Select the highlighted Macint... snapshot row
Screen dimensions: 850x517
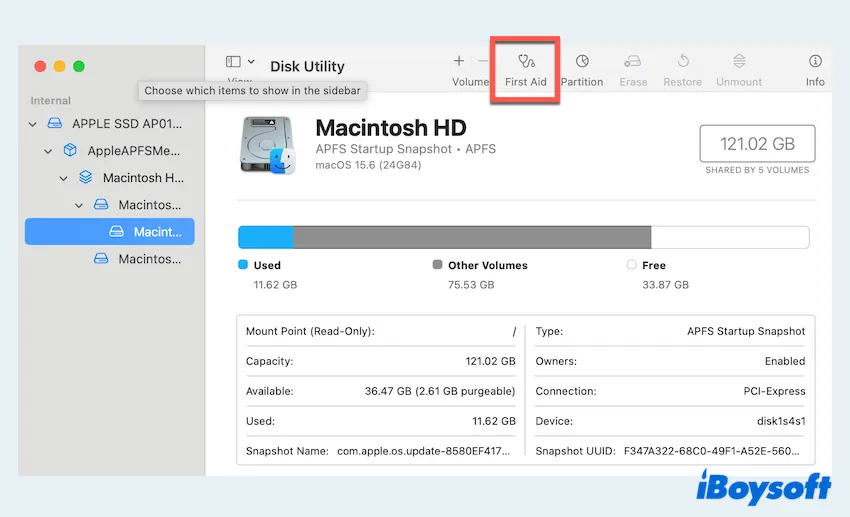[110, 232]
